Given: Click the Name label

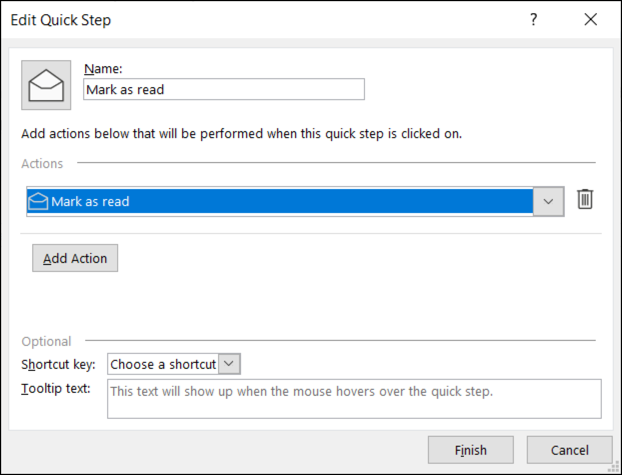Looking at the screenshot, I should pyautogui.click(x=103, y=68).
